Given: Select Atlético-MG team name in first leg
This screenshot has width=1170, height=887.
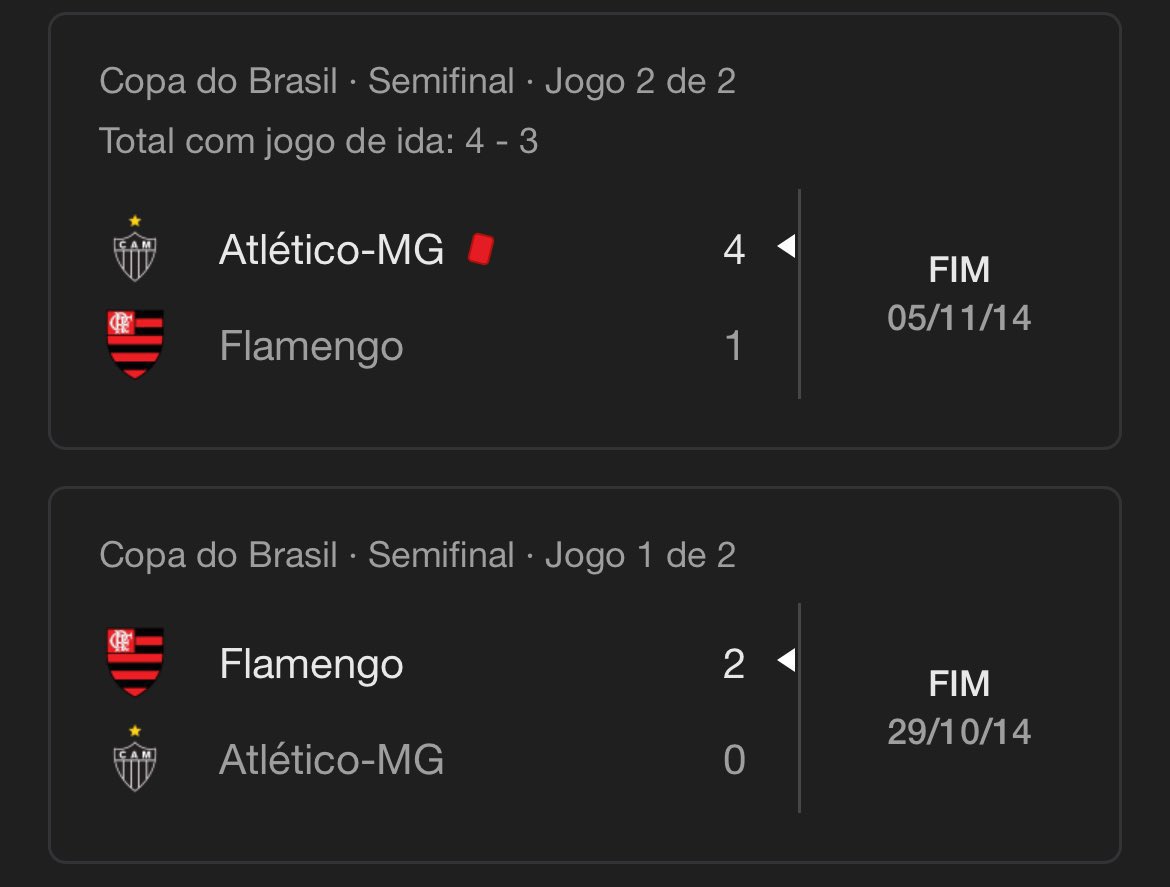Looking at the screenshot, I should click(x=331, y=759).
